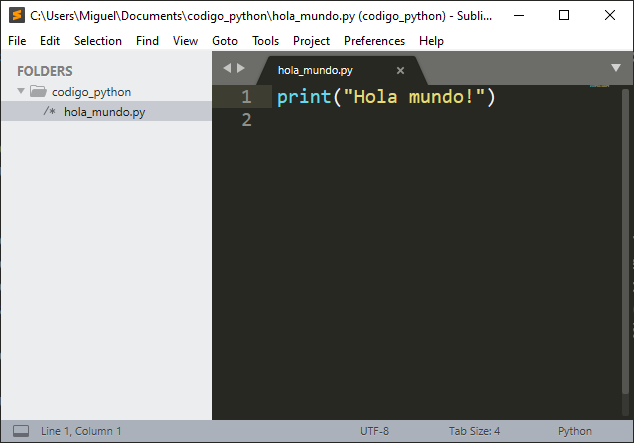Open the tab list dropdown arrow
Screen dimensions: 634x443
(x=616, y=68)
